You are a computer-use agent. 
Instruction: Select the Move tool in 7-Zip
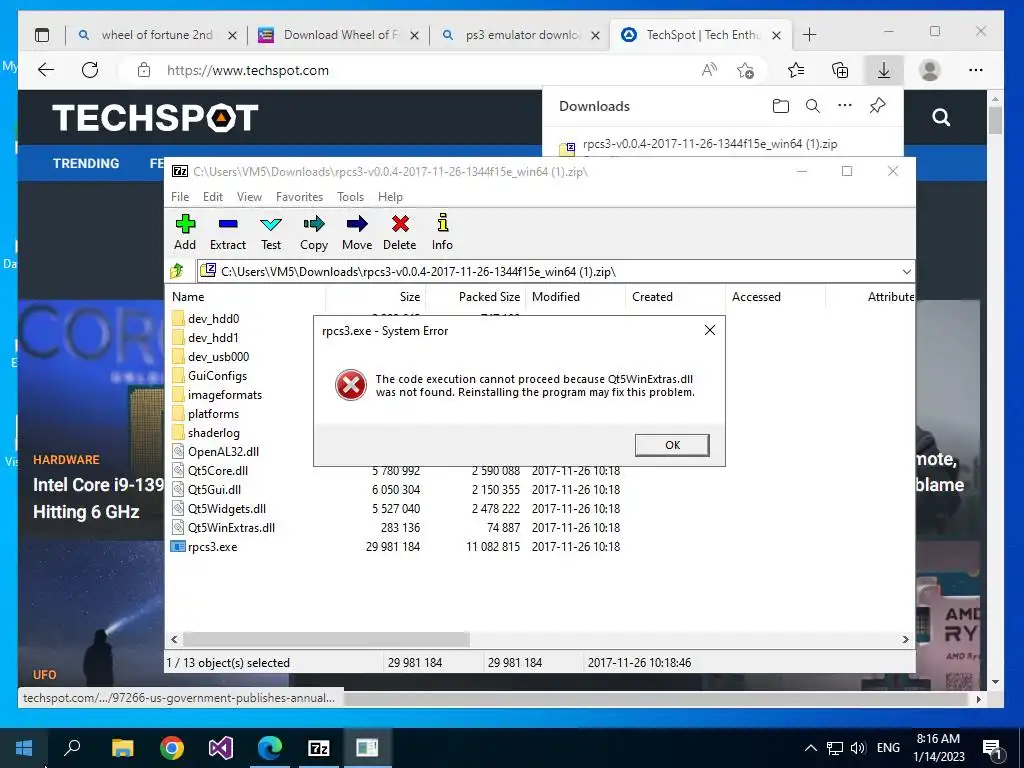357,232
